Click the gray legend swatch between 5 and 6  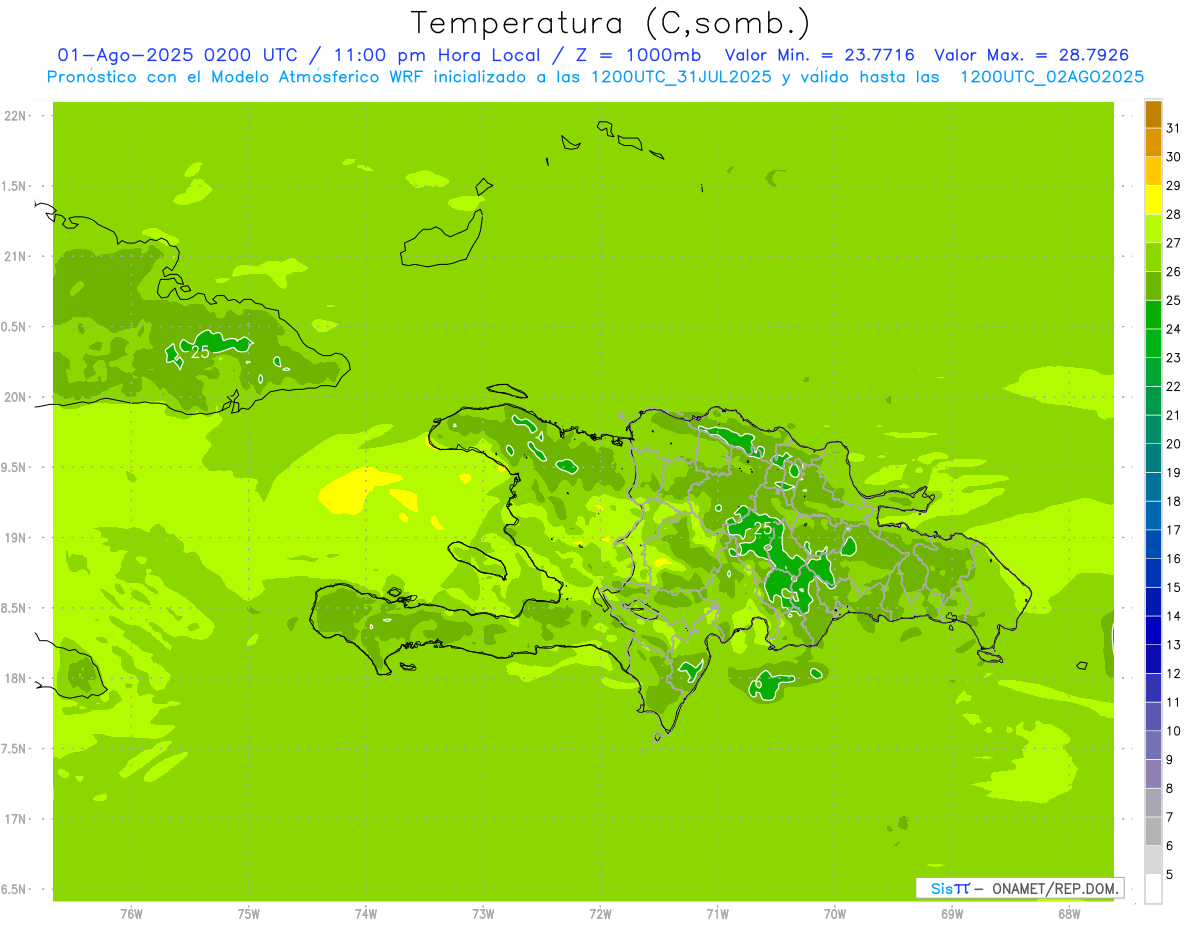click(x=1153, y=860)
